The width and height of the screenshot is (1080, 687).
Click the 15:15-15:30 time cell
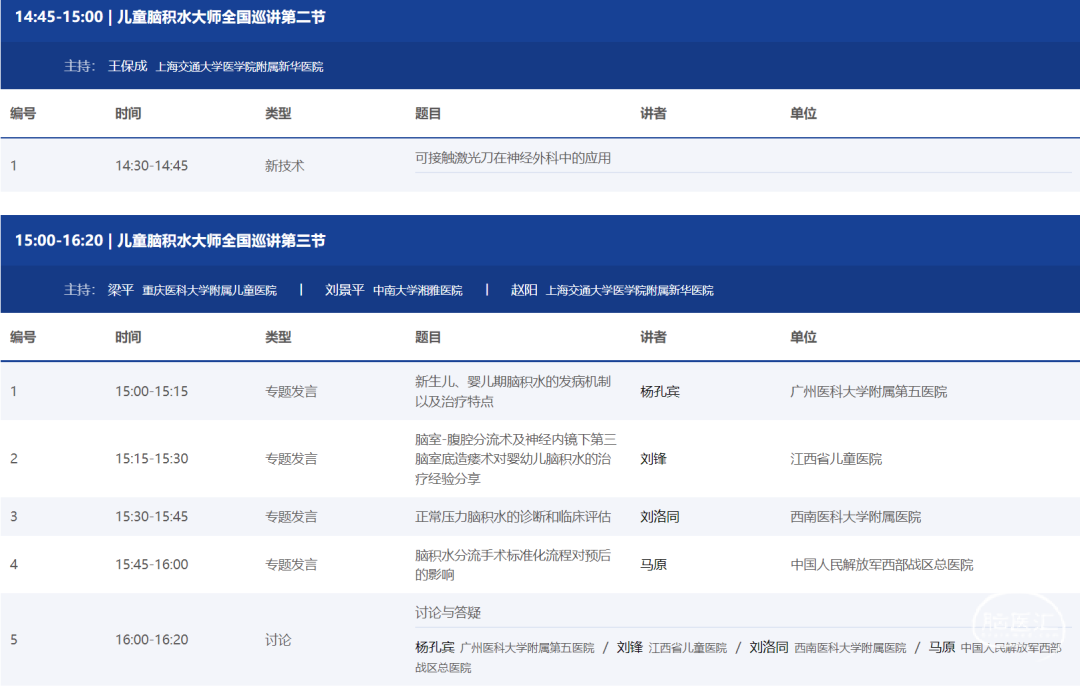[x=151, y=459]
